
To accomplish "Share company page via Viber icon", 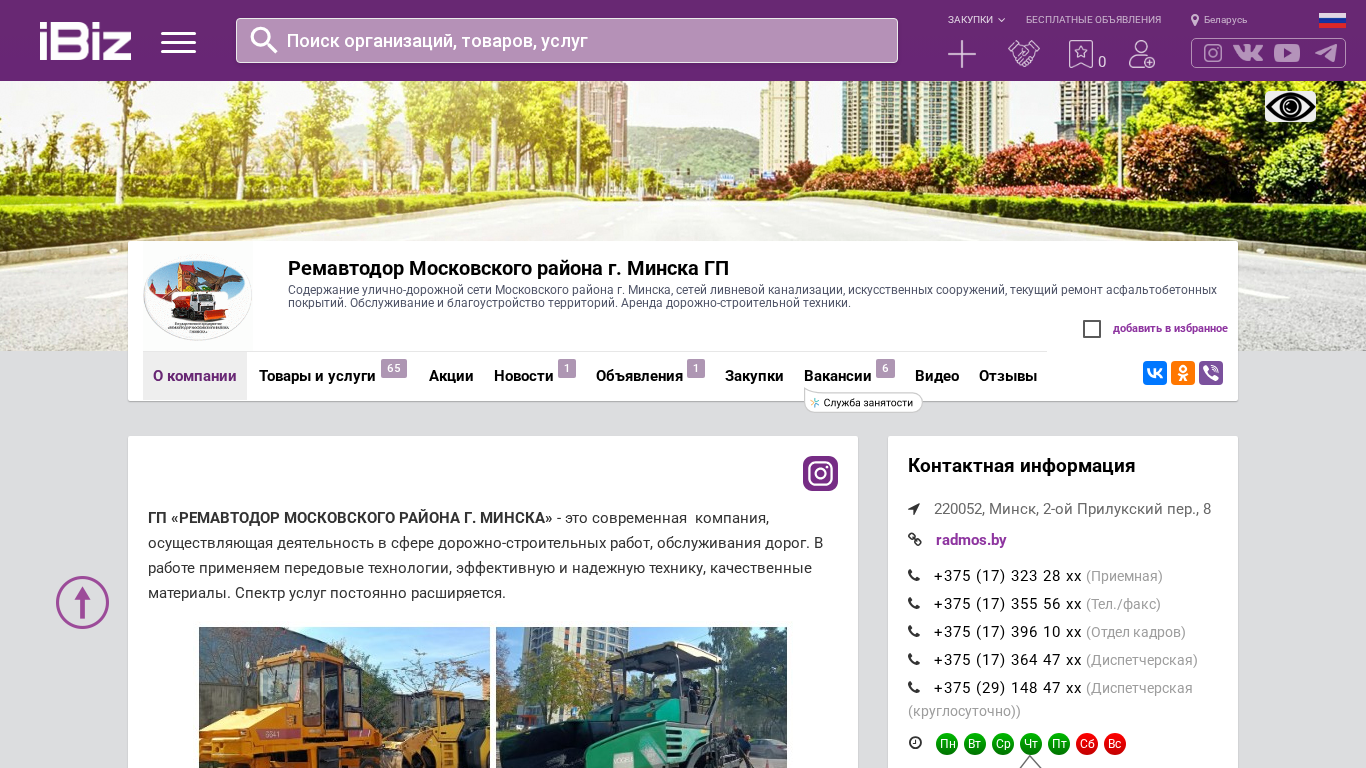I will (1211, 373).
